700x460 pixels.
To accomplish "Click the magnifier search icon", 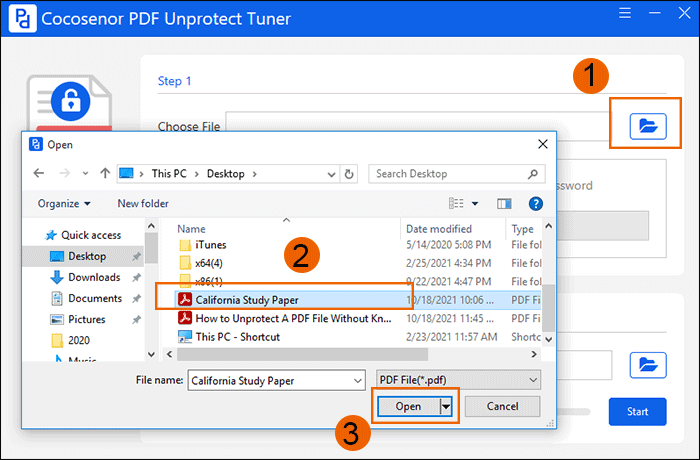I will (533, 174).
